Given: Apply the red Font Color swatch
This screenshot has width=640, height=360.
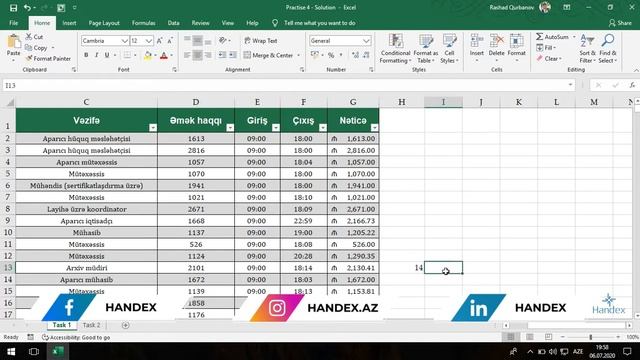Looking at the screenshot, I should 164,56.
